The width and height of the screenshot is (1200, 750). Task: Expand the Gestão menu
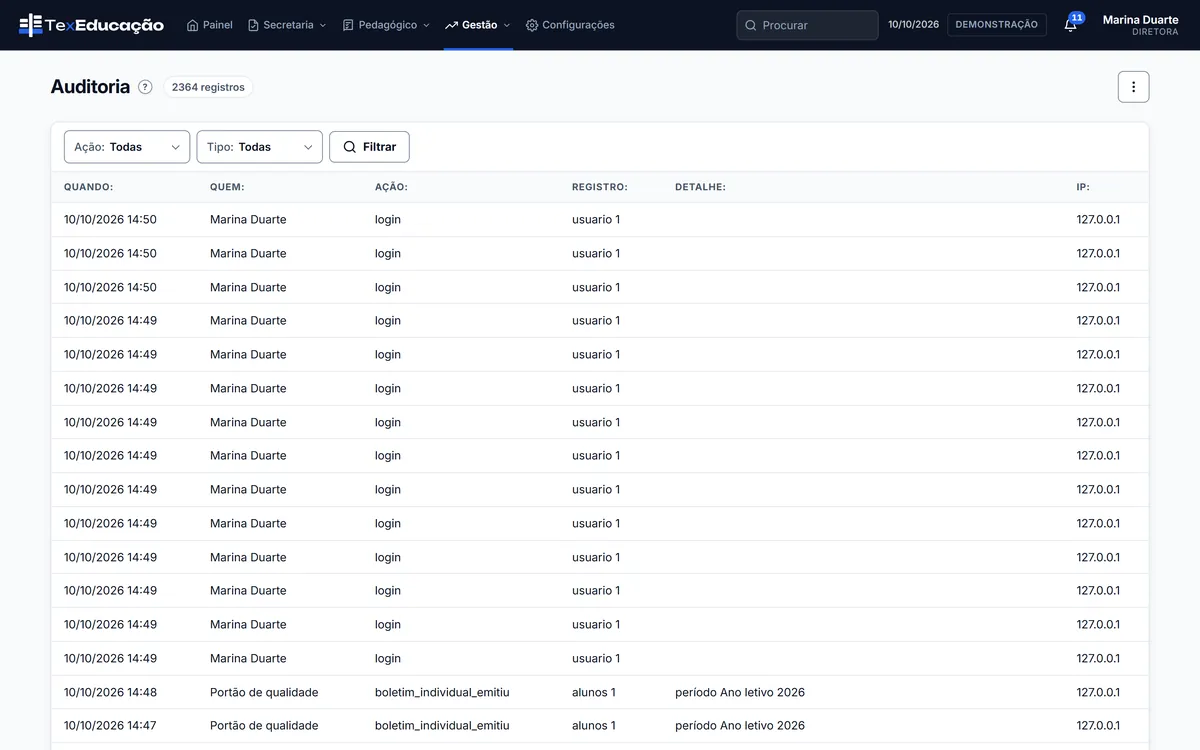tap(478, 25)
